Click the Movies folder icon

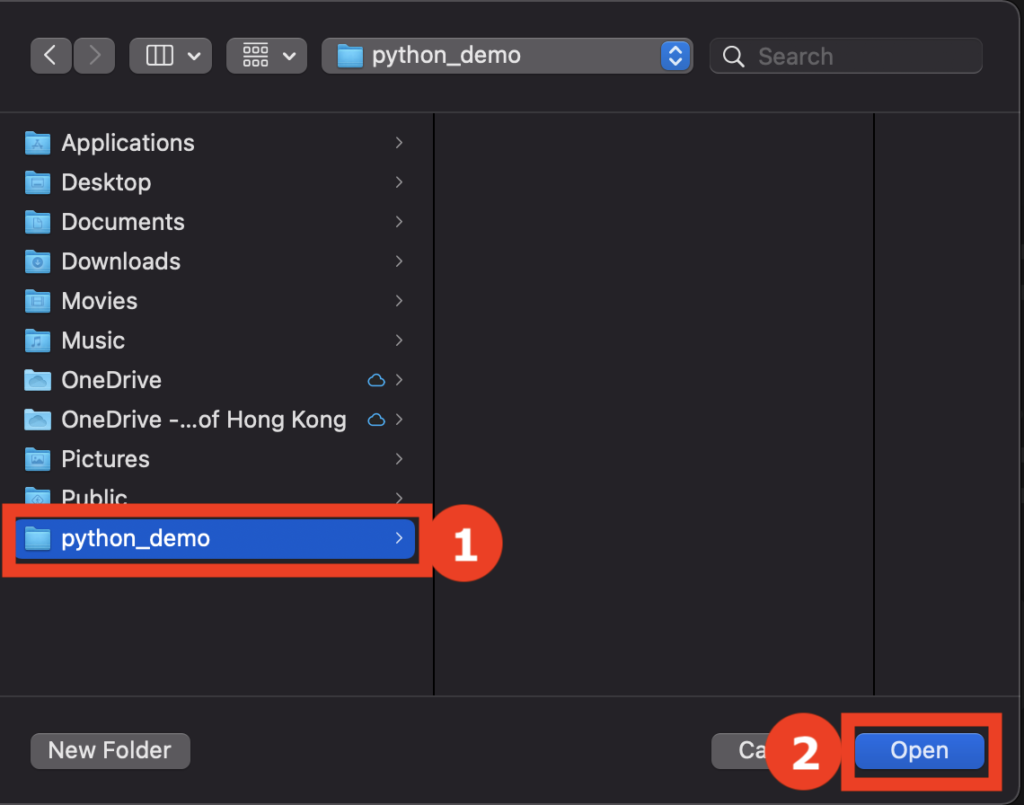pos(37,301)
